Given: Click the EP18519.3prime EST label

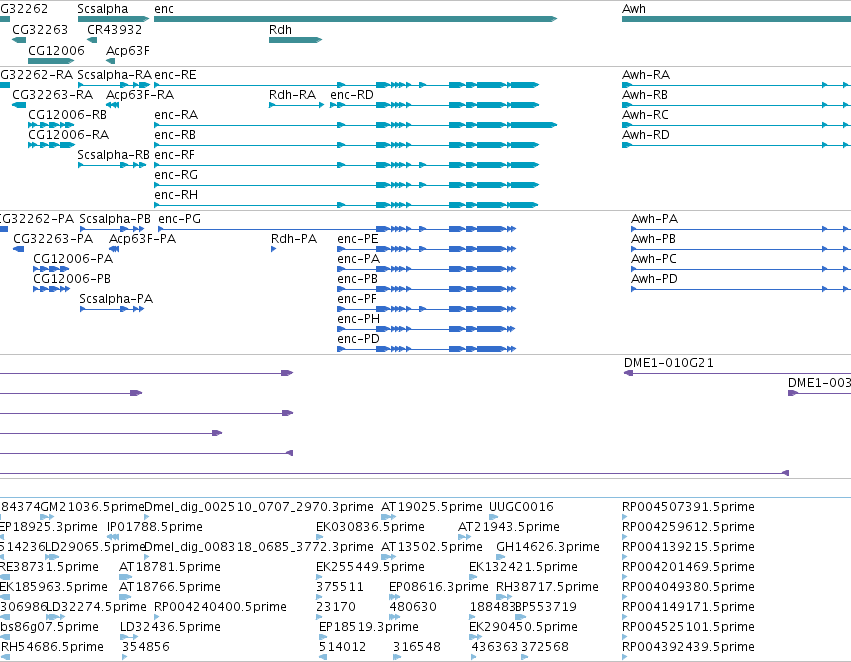Looking at the screenshot, I should pos(369,627).
